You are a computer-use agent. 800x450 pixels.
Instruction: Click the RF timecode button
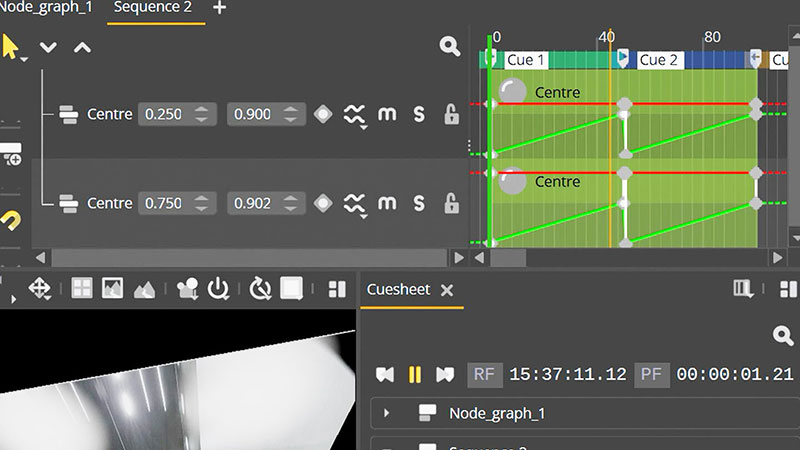coord(484,375)
